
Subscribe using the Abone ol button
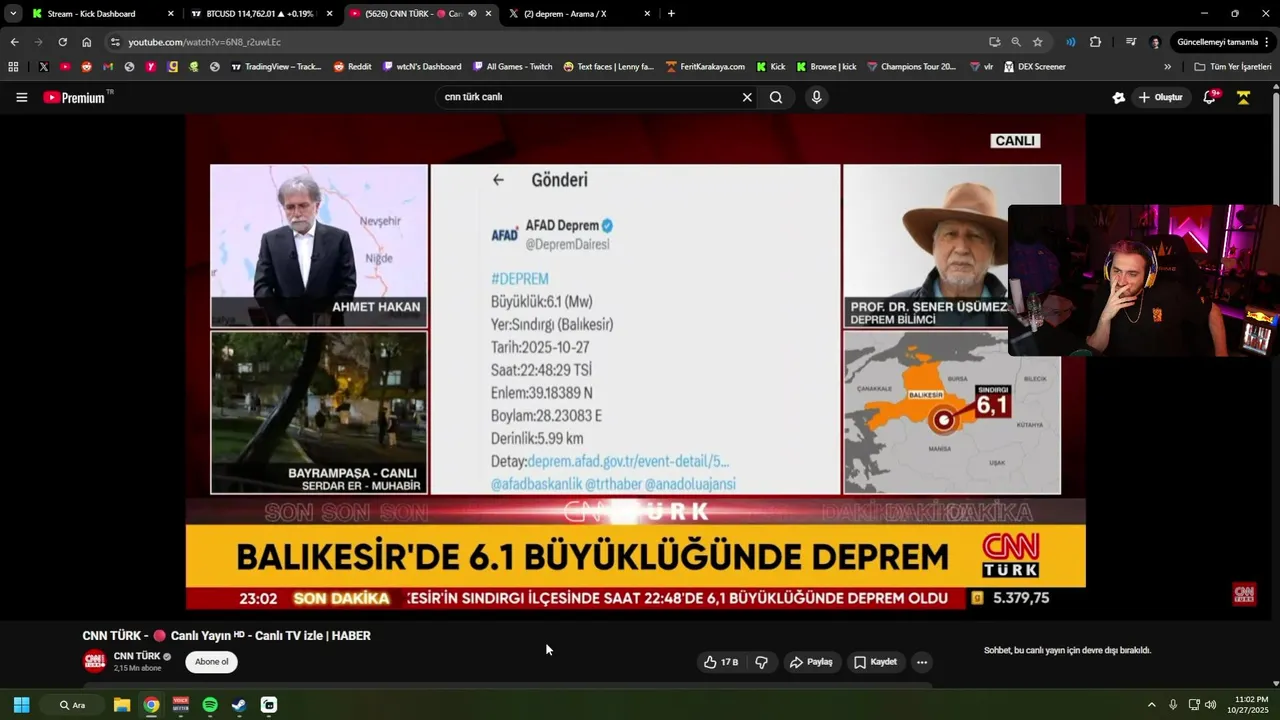pos(211,662)
